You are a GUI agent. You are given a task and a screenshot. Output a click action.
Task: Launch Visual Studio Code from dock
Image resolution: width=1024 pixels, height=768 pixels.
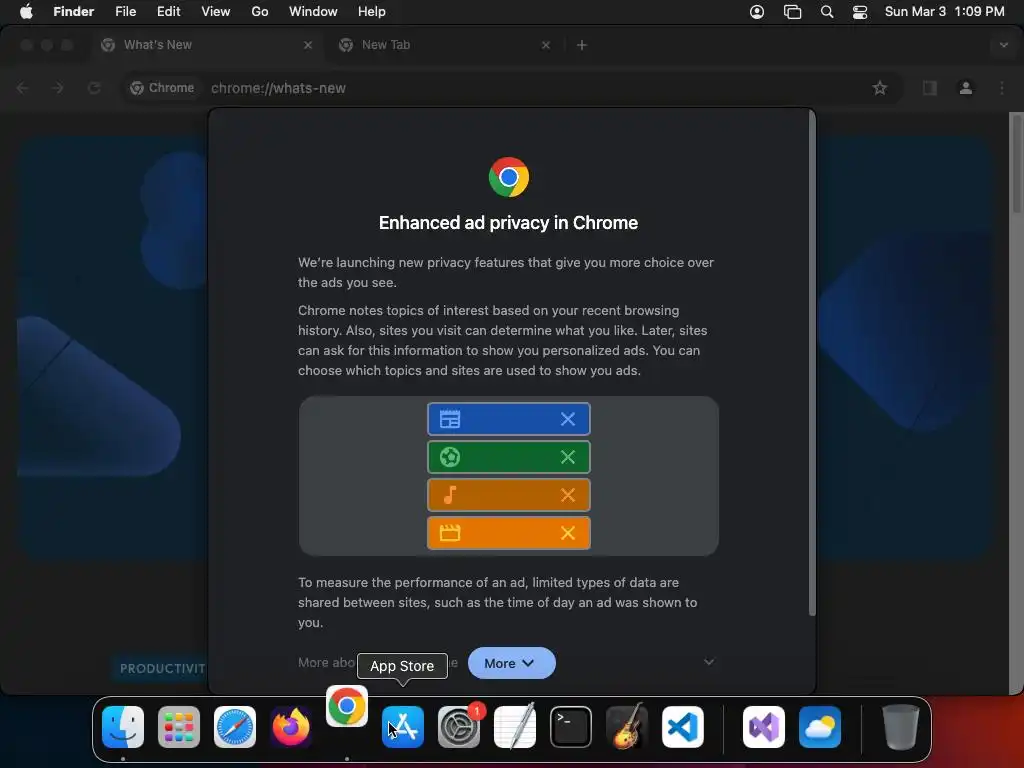click(x=683, y=727)
